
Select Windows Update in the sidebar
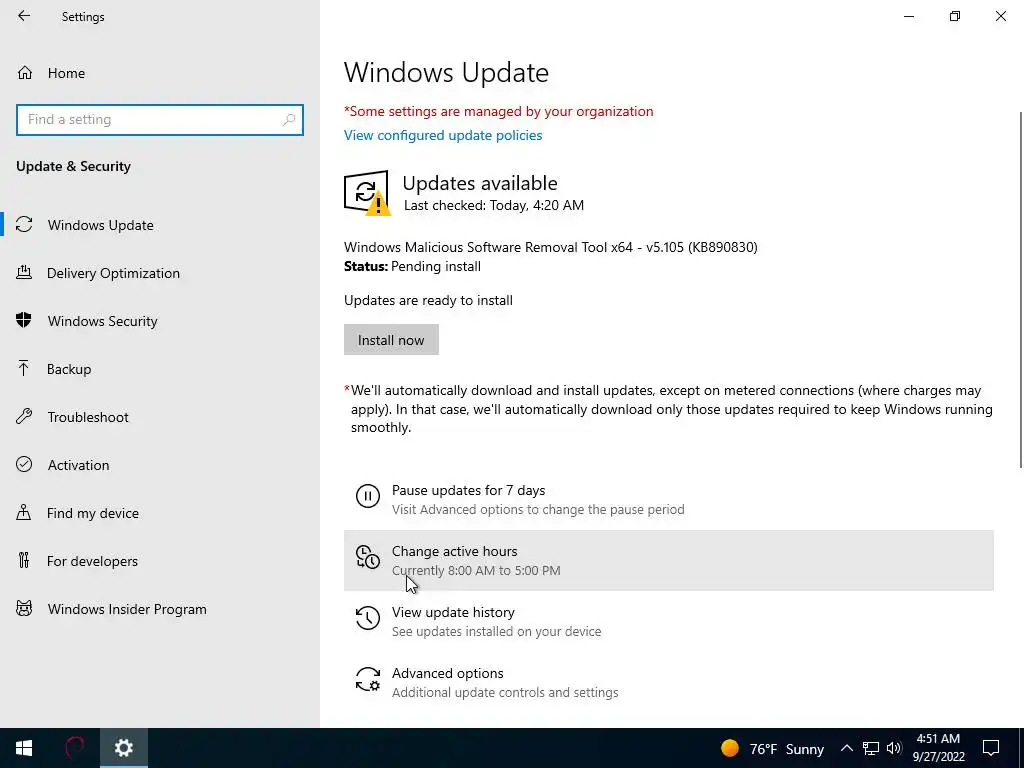click(160, 225)
